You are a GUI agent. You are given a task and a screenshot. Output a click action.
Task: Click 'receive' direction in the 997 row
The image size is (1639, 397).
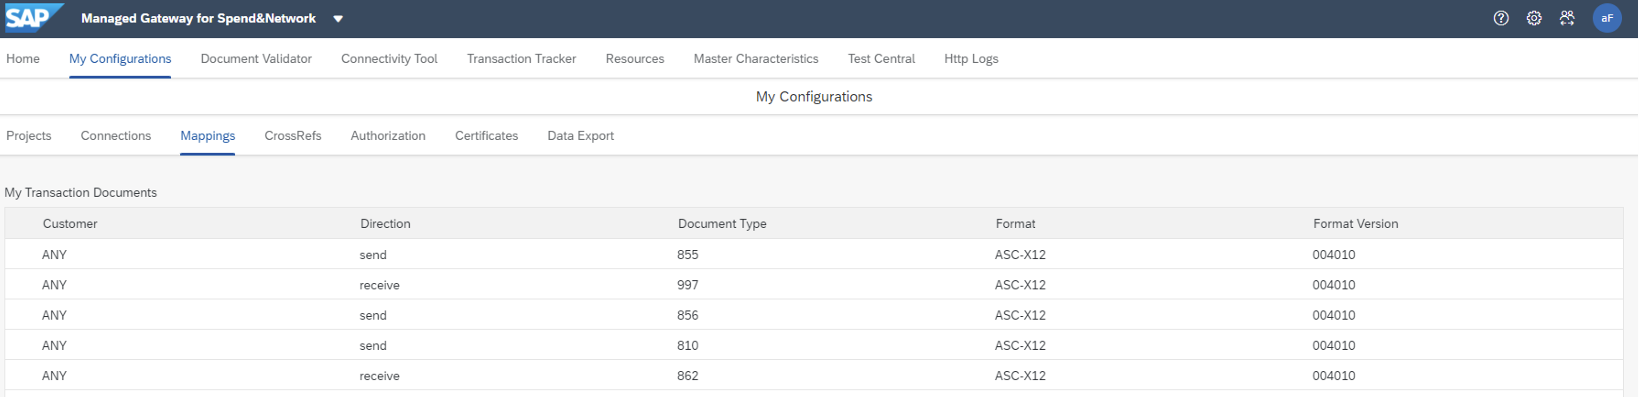[380, 285]
